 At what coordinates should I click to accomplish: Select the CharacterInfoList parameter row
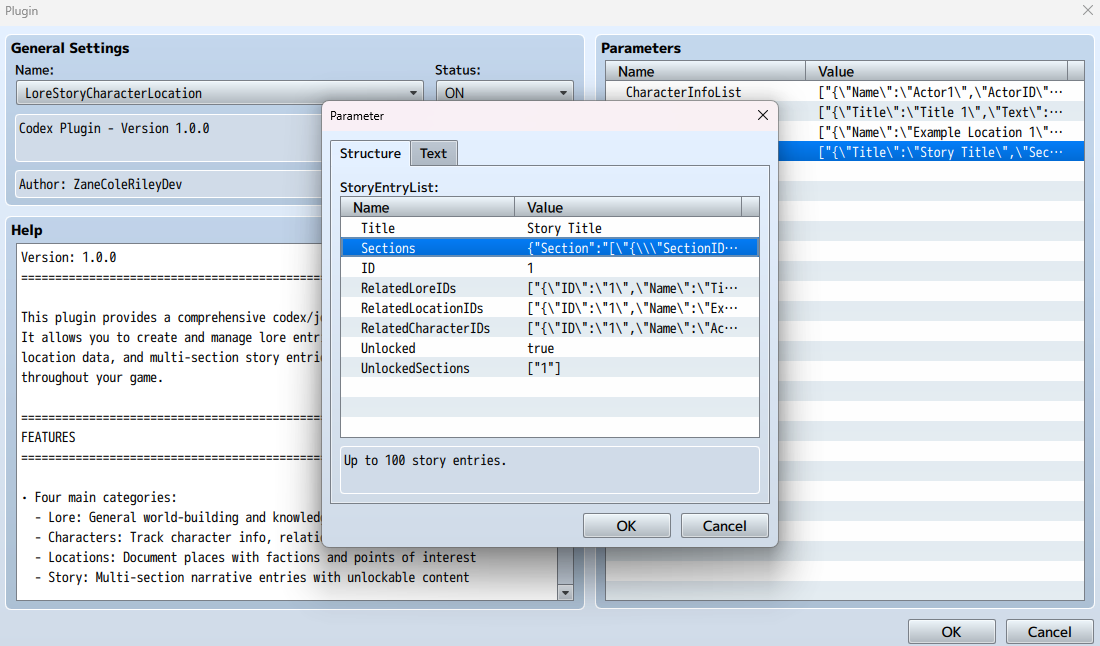tap(845, 92)
